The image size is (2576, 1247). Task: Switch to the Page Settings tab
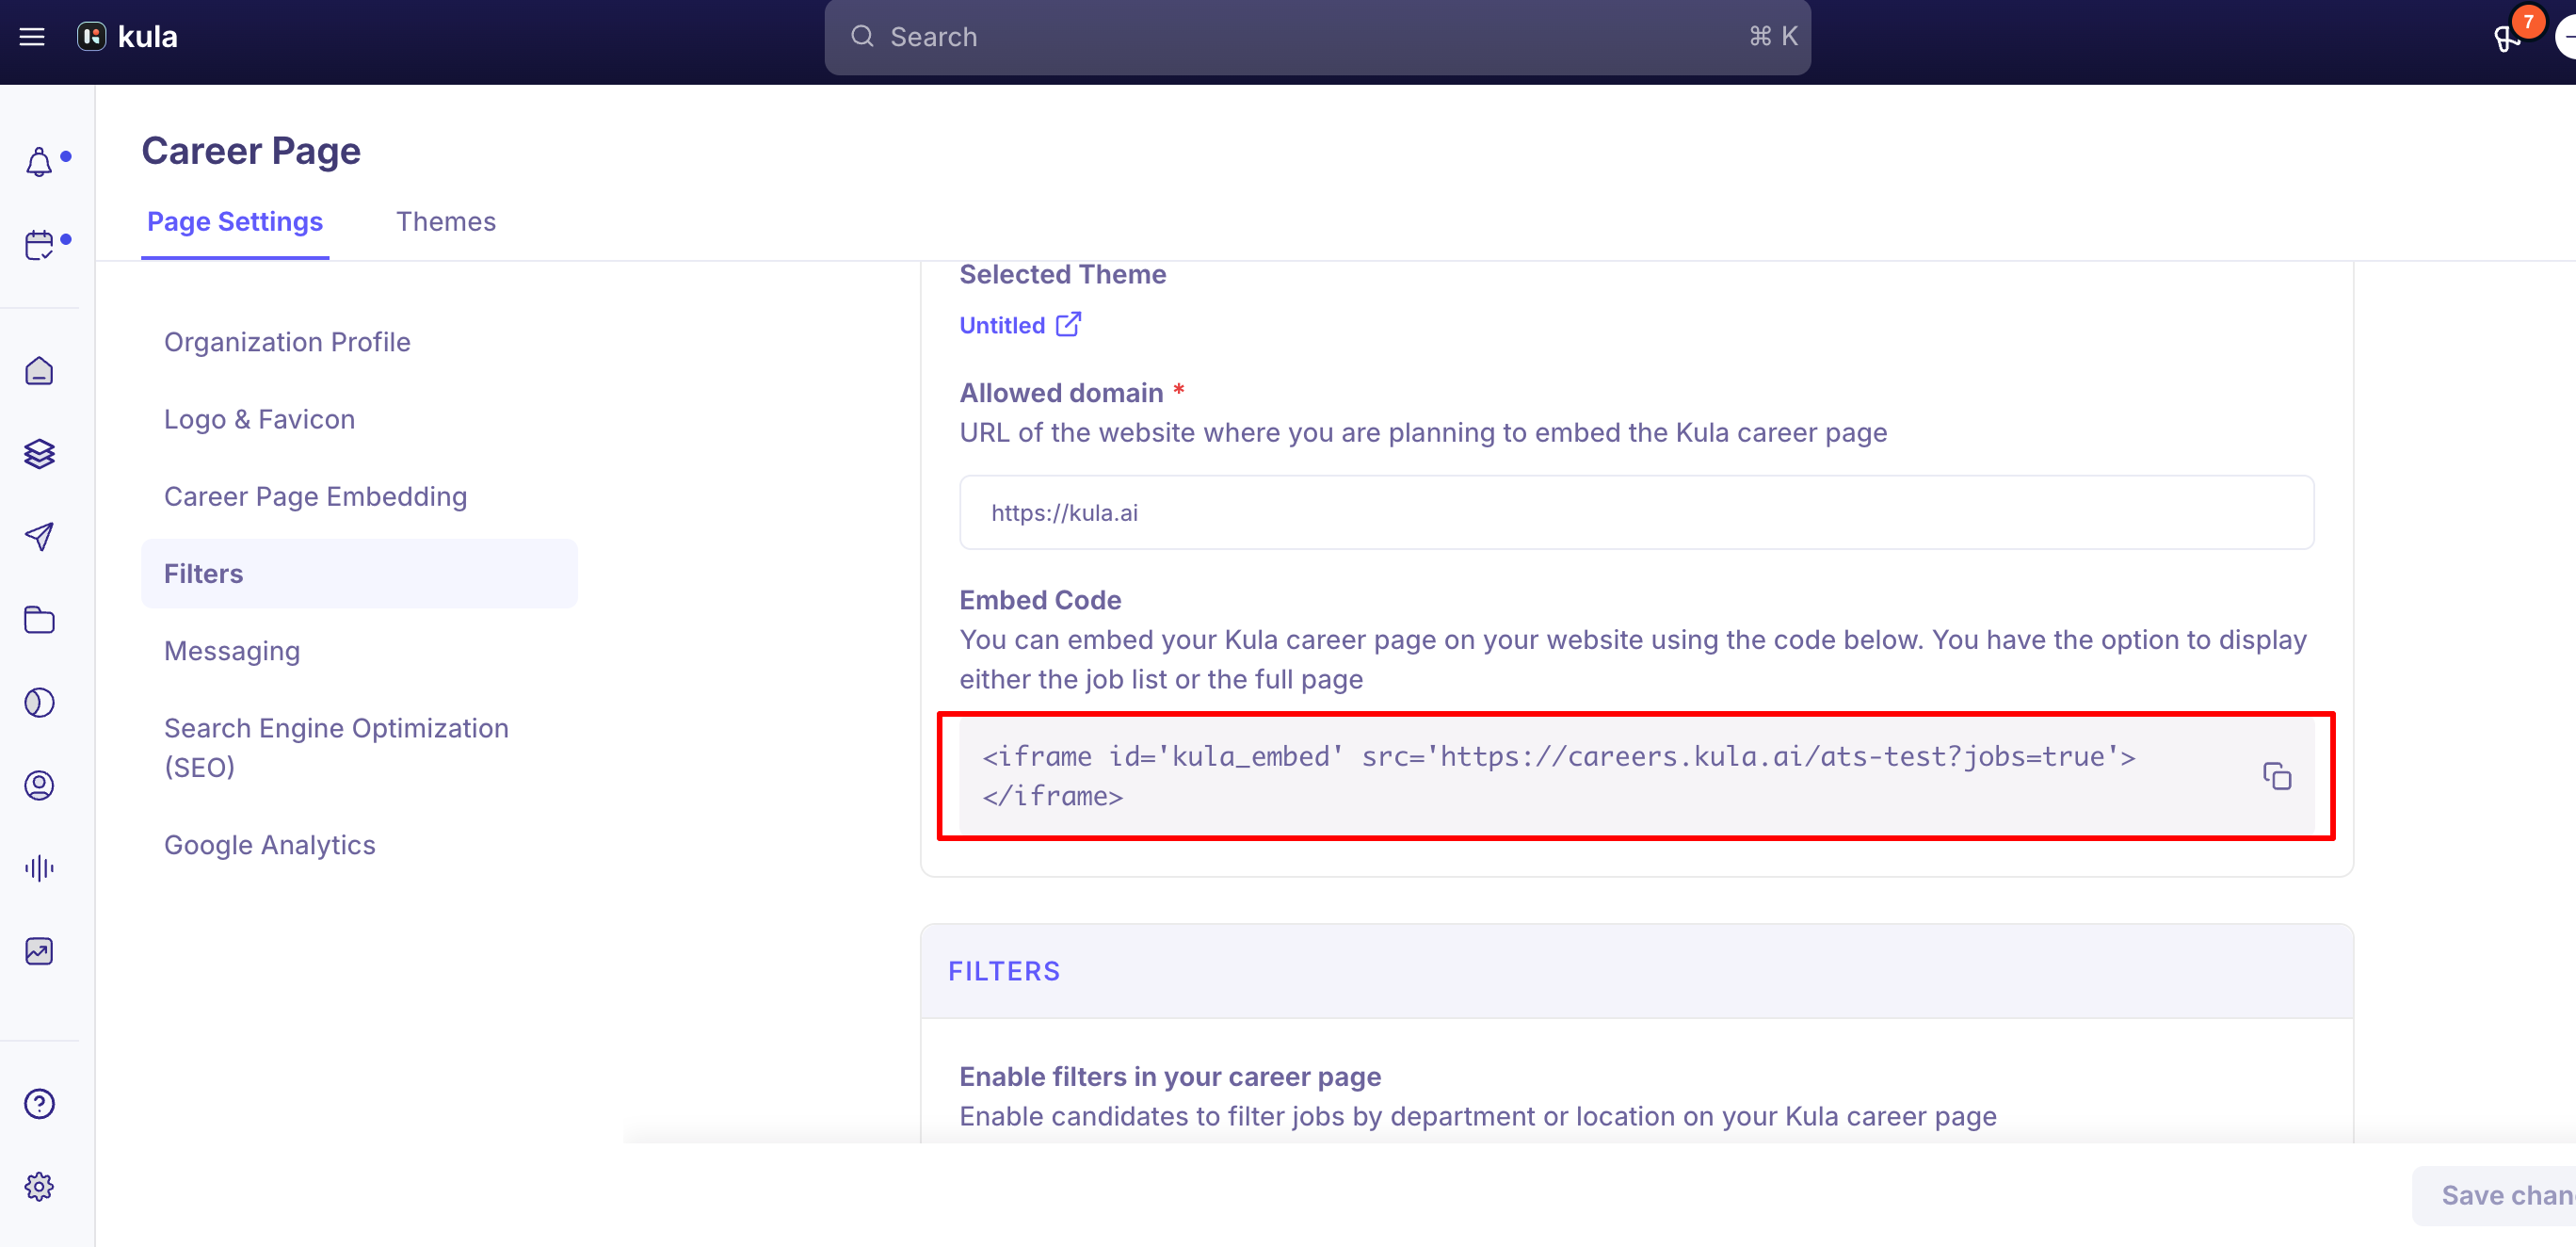point(235,222)
